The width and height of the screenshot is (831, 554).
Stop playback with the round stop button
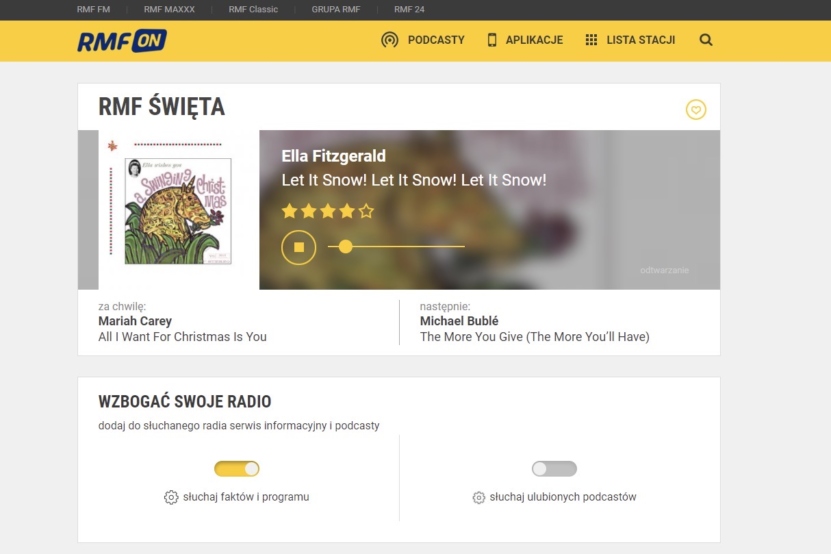pyautogui.click(x=298, y=247)
